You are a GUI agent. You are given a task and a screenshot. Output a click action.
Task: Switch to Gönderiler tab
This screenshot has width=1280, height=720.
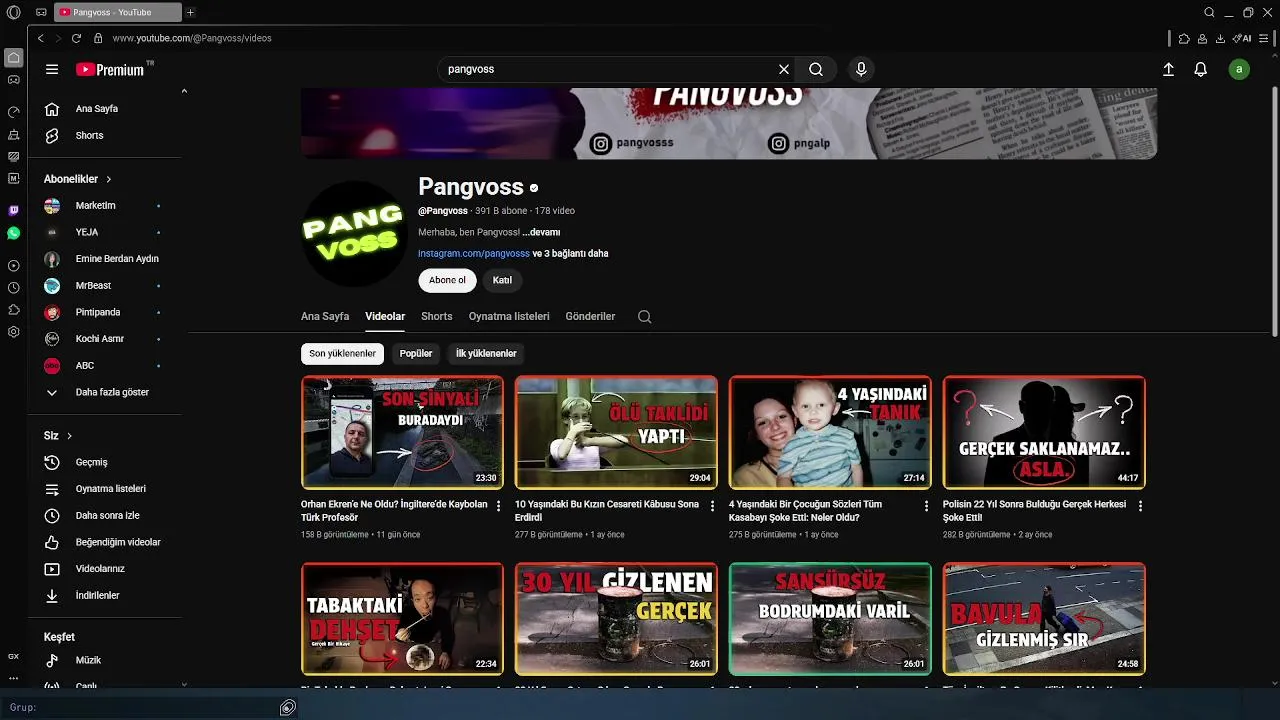[590, 316]
